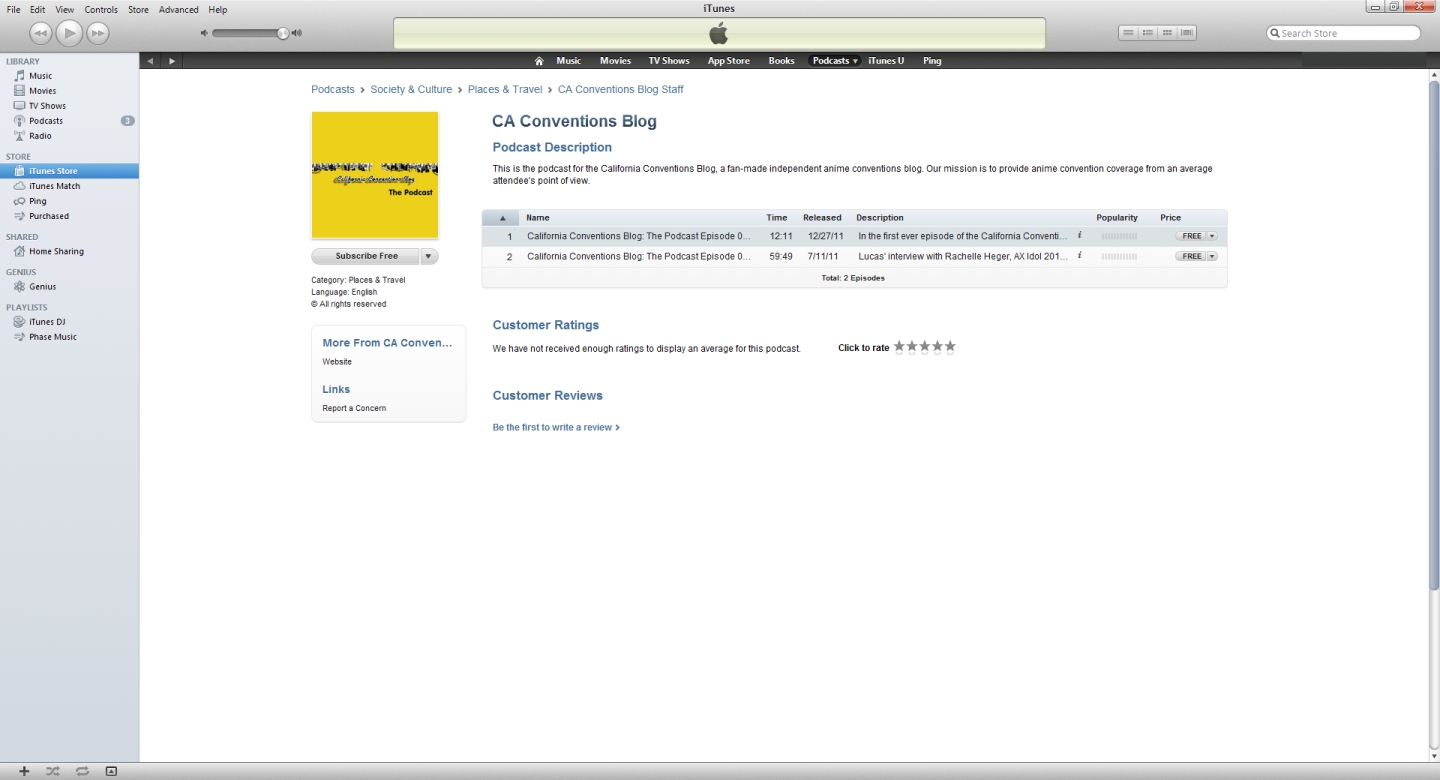Show or hide the artwork viewer button
The width and height of the screenshot is (1440, 780).
[x=111, y=771]
